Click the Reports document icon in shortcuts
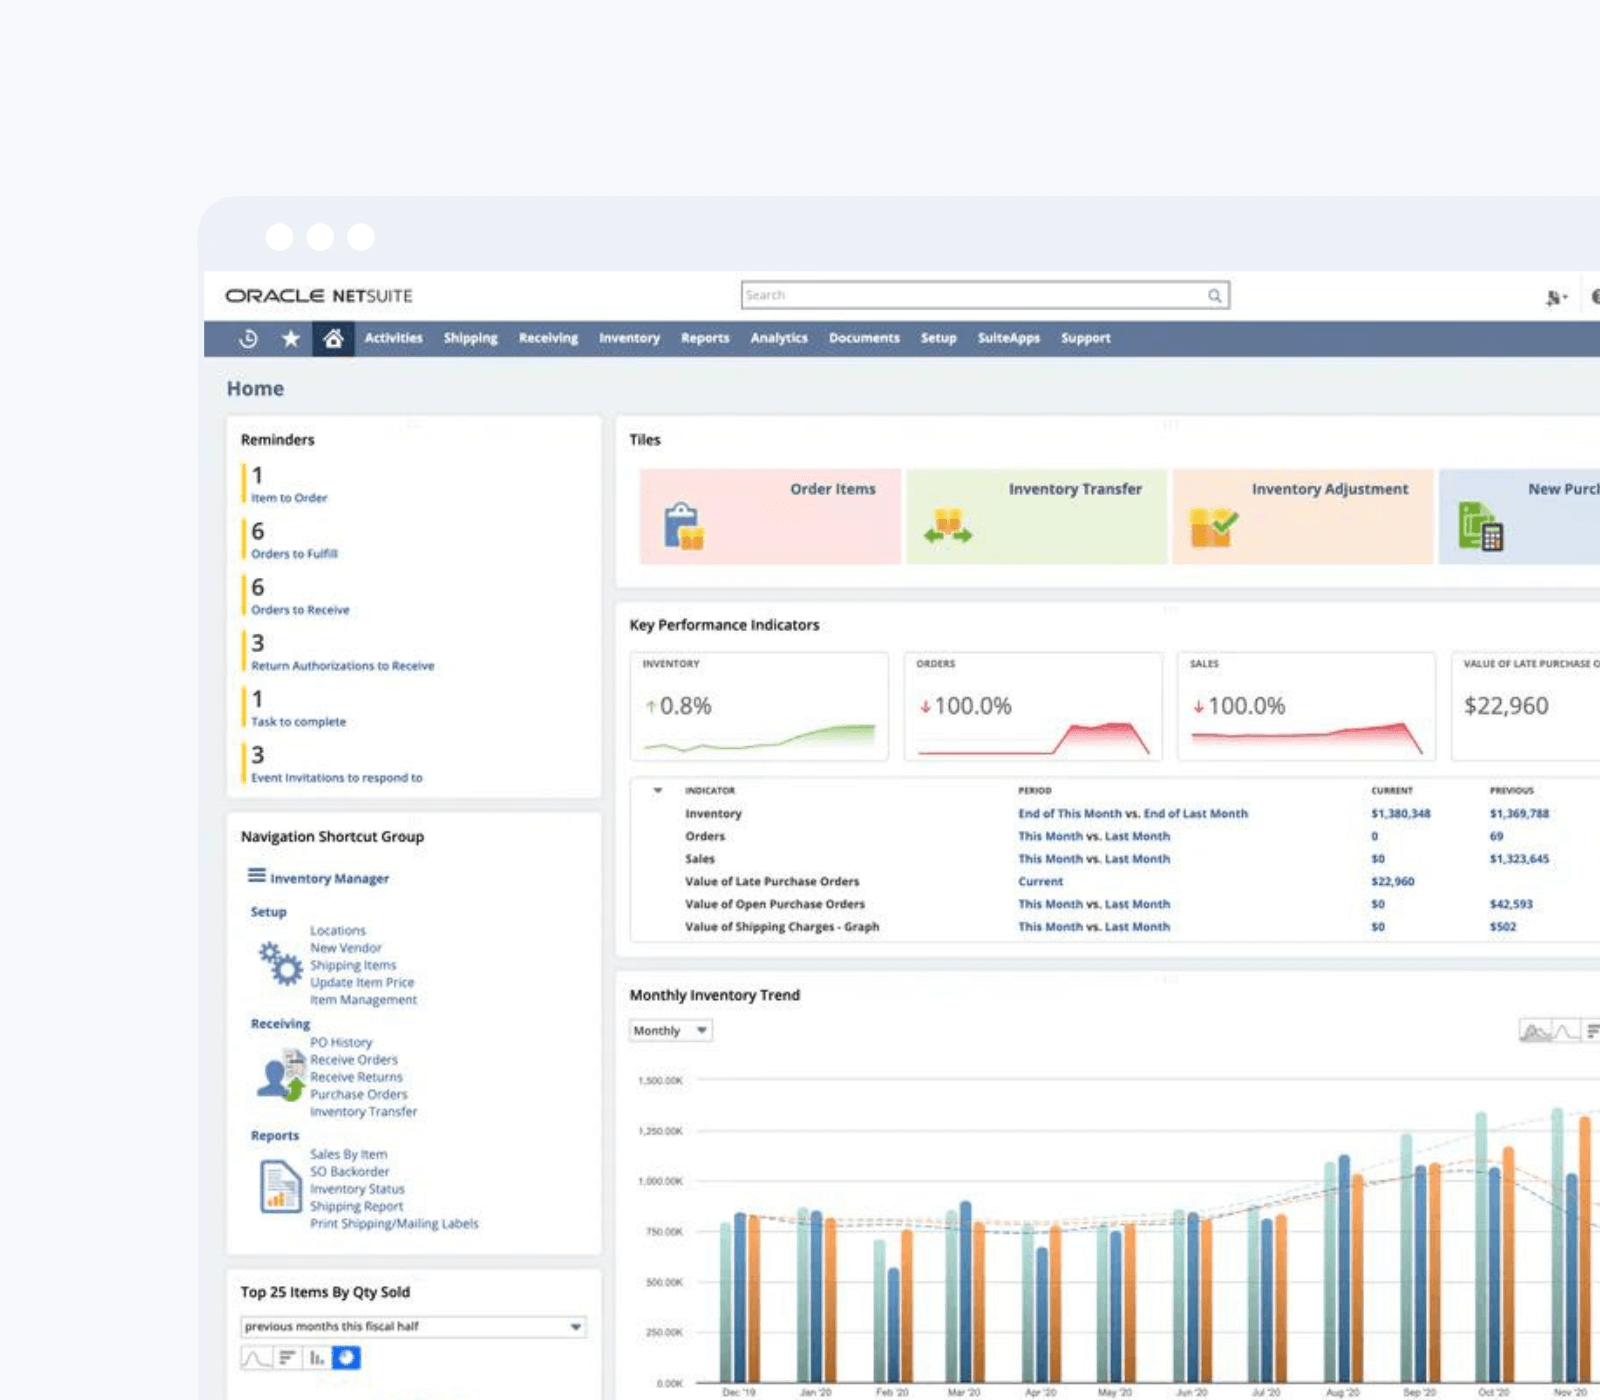This screenshot has width=1600, height=1400. tap(281, 1186)
